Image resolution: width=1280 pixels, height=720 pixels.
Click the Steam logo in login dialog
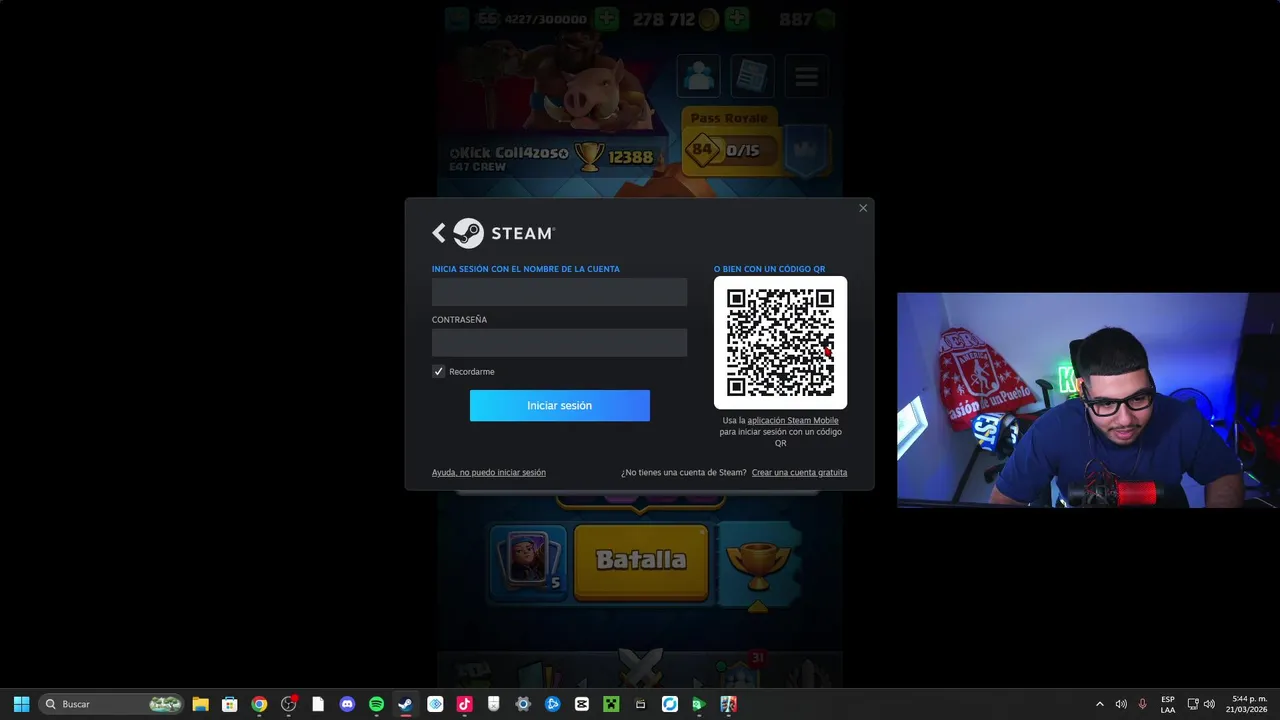[x=504, y=233]
